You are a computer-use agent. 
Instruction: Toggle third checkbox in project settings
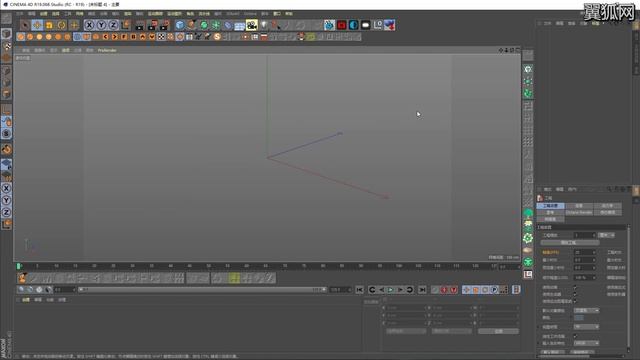click(575, 301)
